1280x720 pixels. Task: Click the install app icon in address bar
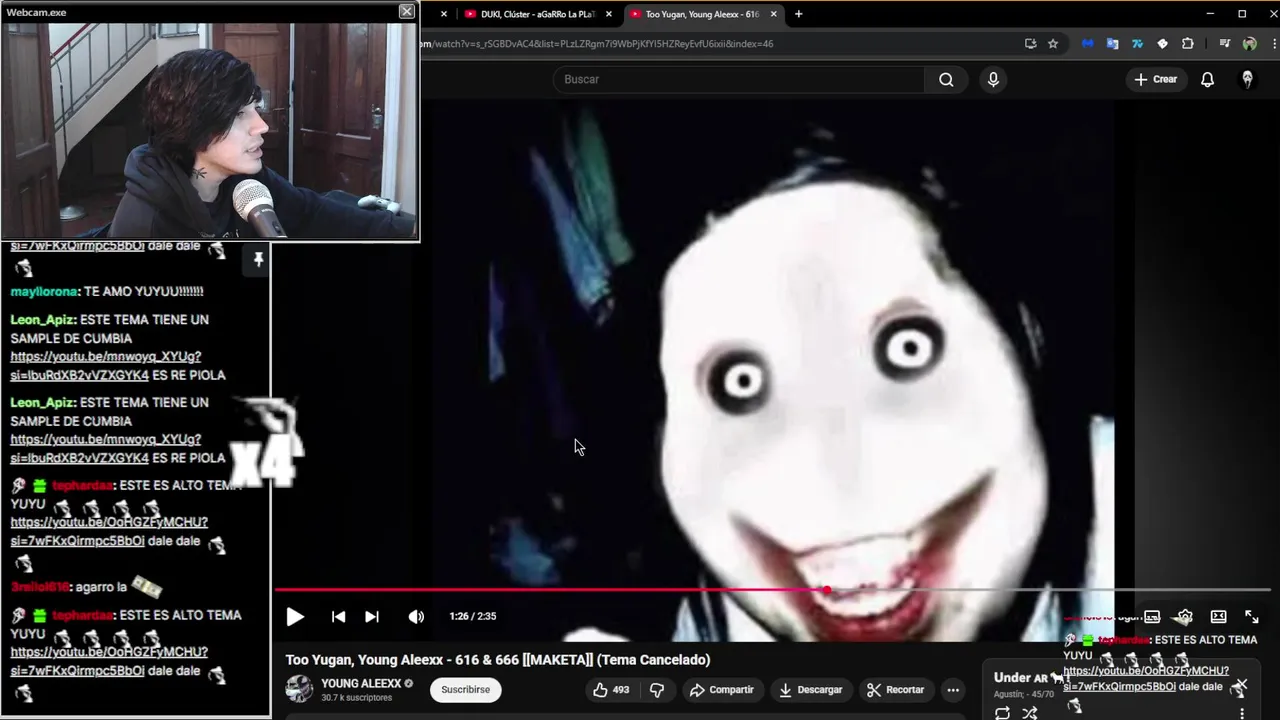[x=1031, y=44]
